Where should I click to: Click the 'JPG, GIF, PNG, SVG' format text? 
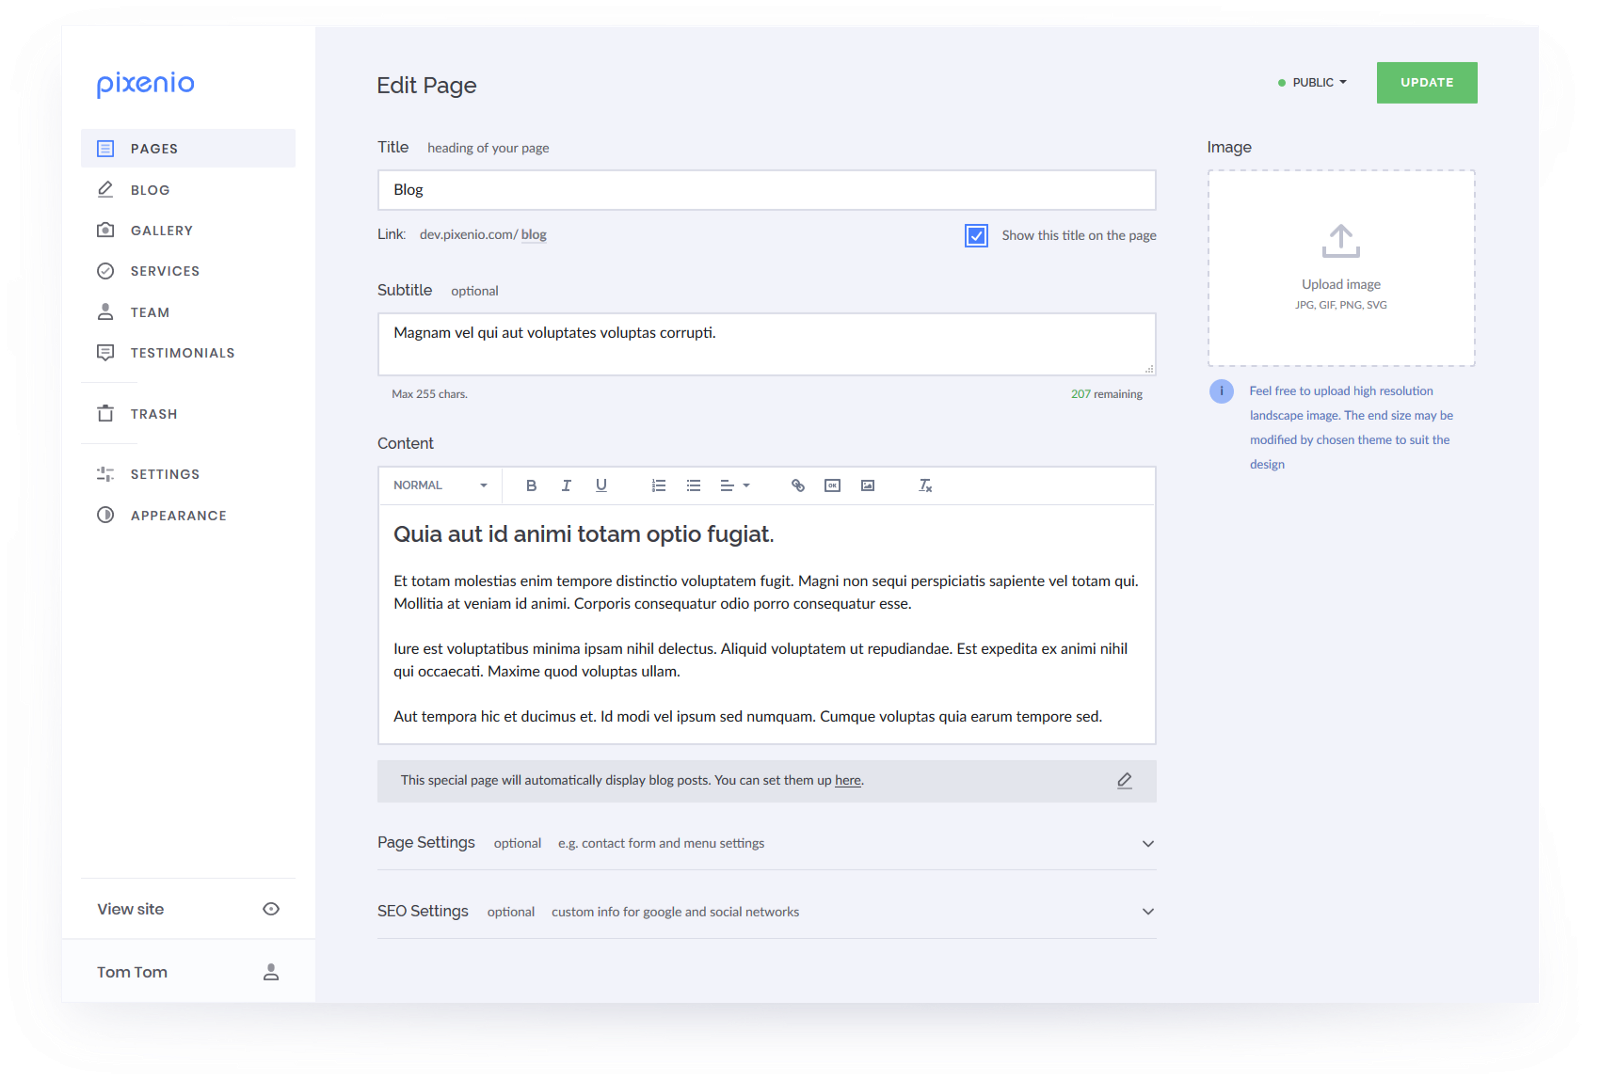tap(1341, 305)
